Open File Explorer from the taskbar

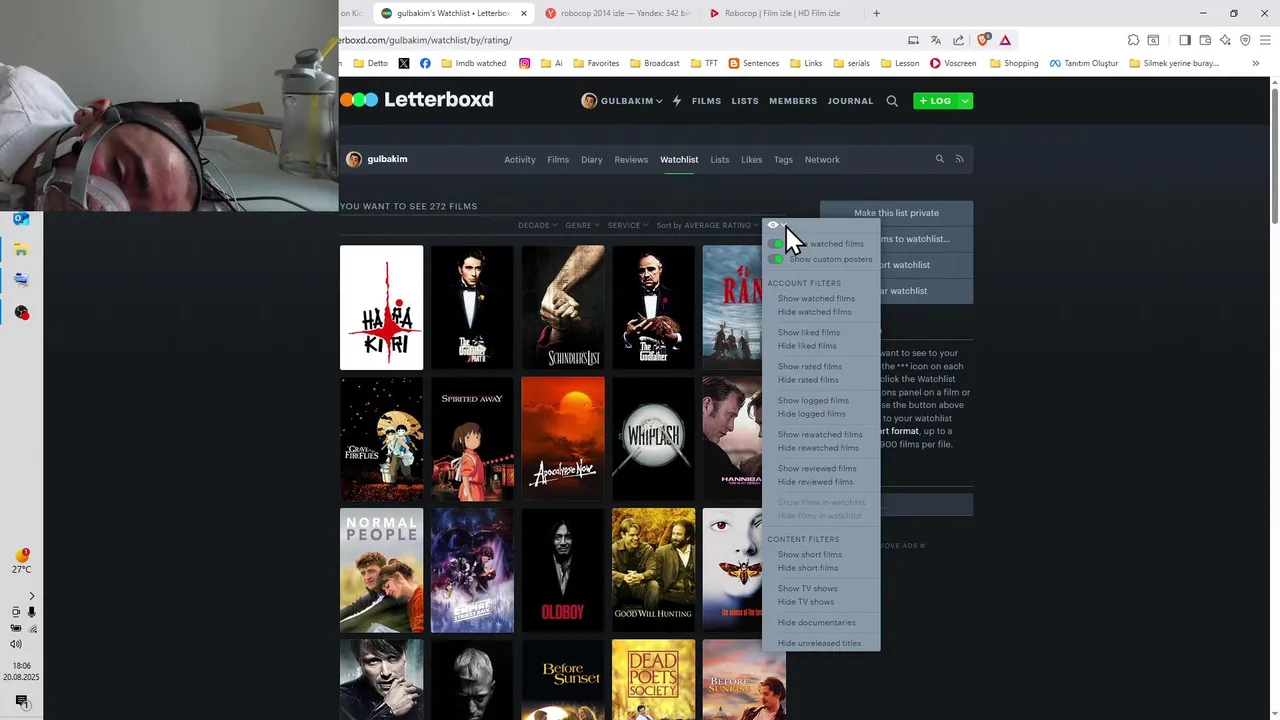pos(21,249)
